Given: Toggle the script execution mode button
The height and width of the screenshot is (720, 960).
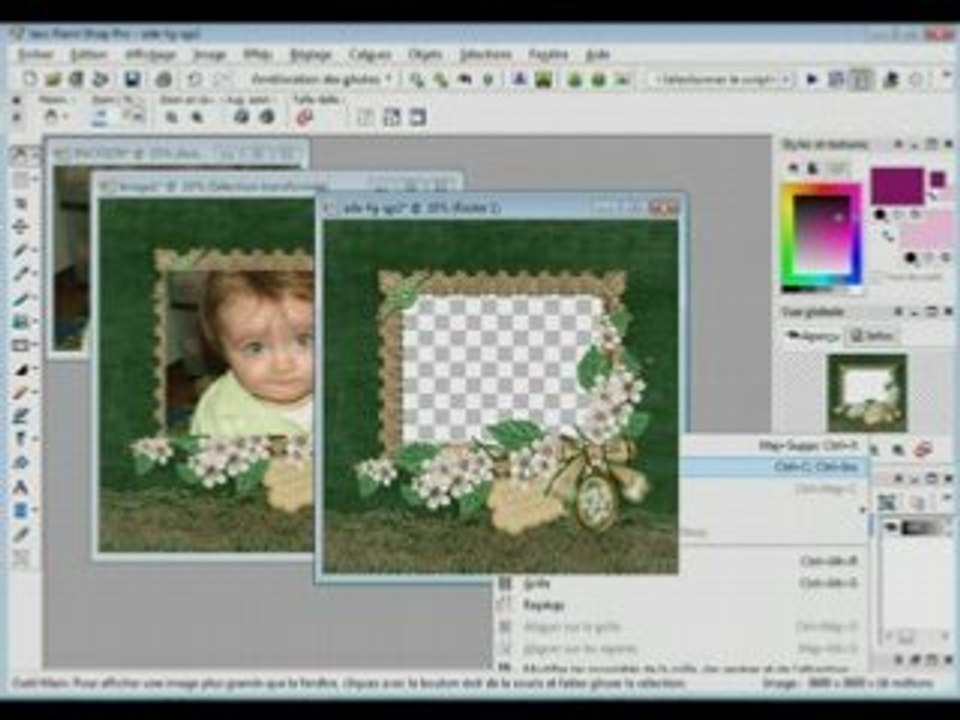Looking at the screenshot, I should click(860, 79).
